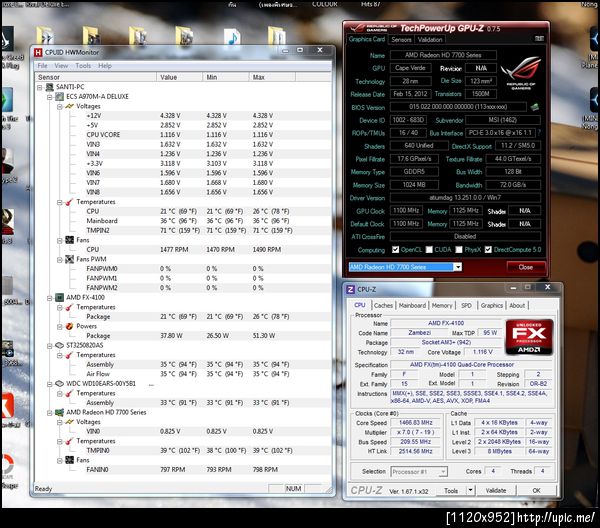
Task: Click the GPU-Z screenshot camera icon
Action: point(539,39)
